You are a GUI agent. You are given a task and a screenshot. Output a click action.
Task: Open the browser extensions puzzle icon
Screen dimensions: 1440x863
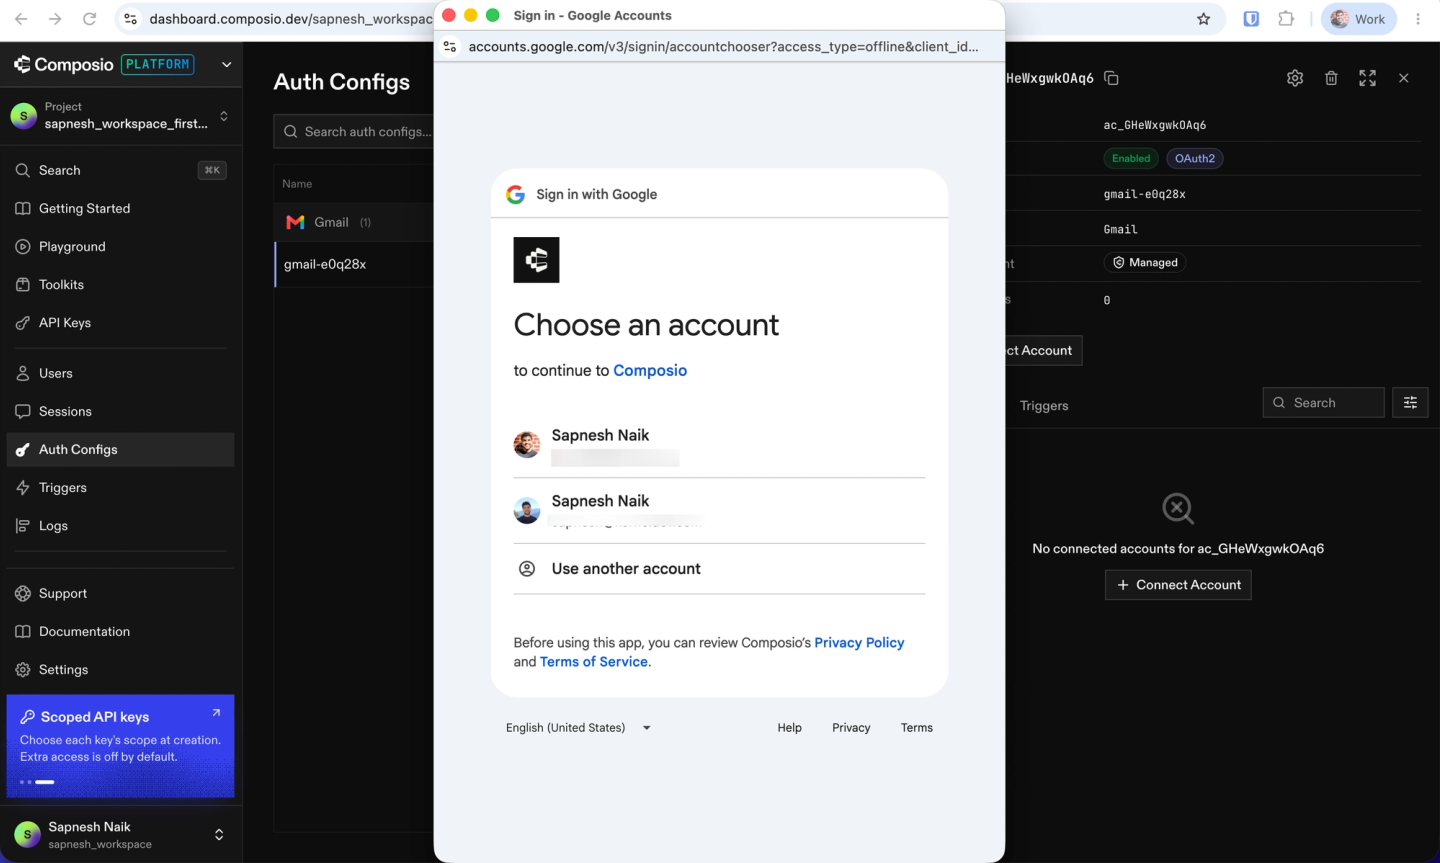(1286, 19)
